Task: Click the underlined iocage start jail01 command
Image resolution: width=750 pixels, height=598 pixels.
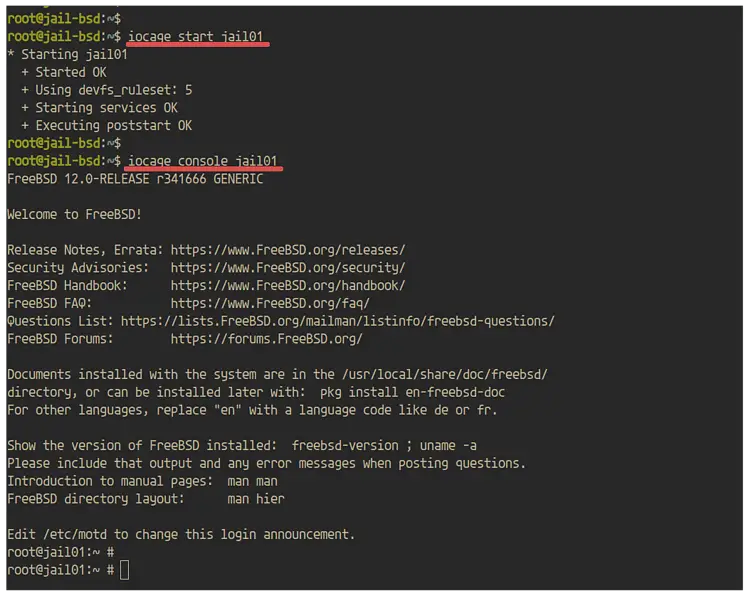Action: tap(196, 37)
